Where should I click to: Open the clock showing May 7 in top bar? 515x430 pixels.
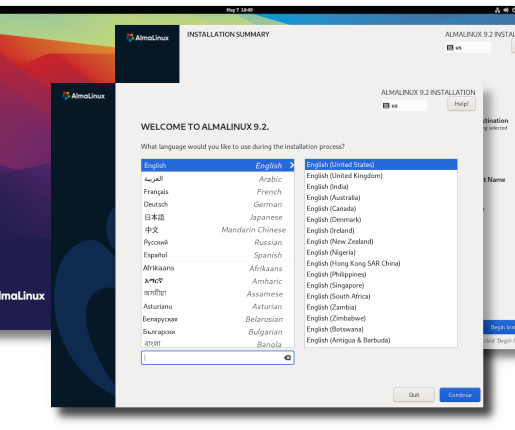[239, 10]
